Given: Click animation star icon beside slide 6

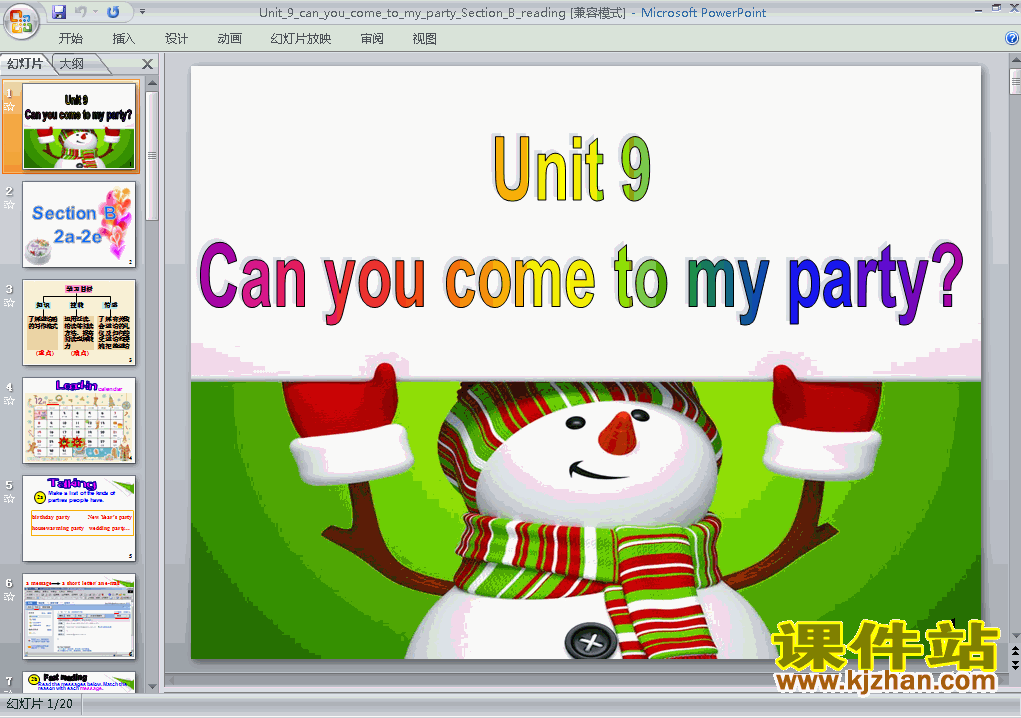Looking at the screenshot, I should click(x=9, y=597).
